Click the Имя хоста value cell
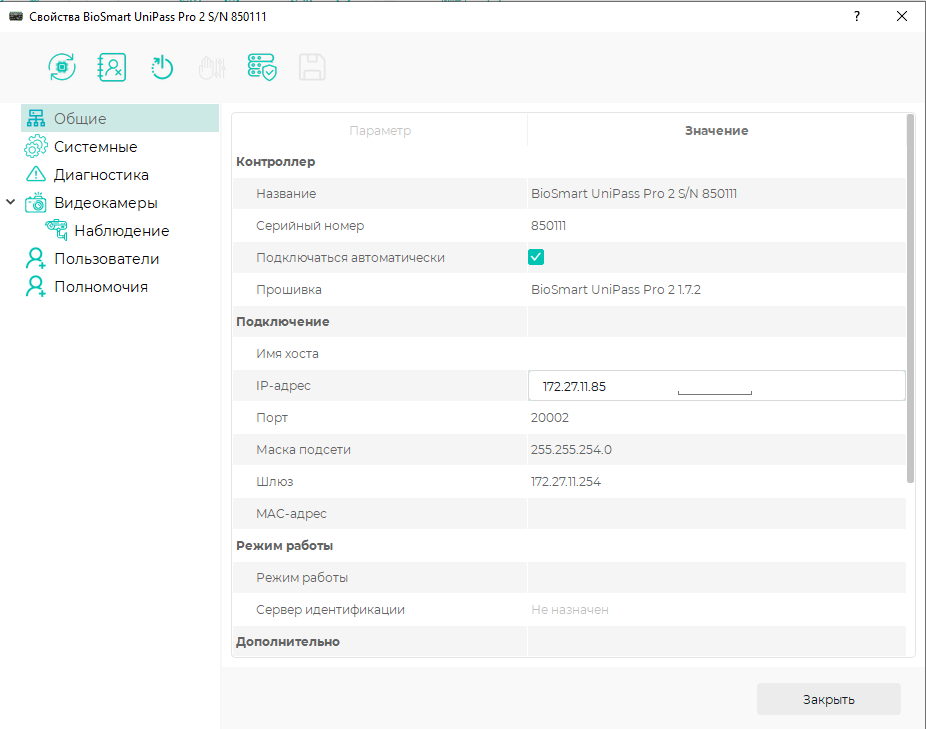The image size is (926, 729). tap(716, 353)
